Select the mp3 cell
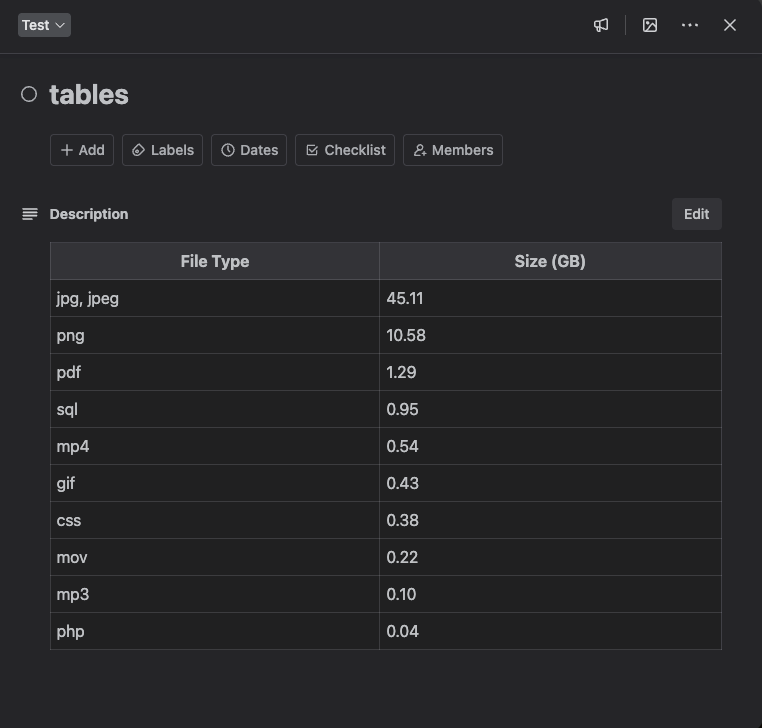Image resolution: width=762 pixels, height=728 pixels. [215, 594]
